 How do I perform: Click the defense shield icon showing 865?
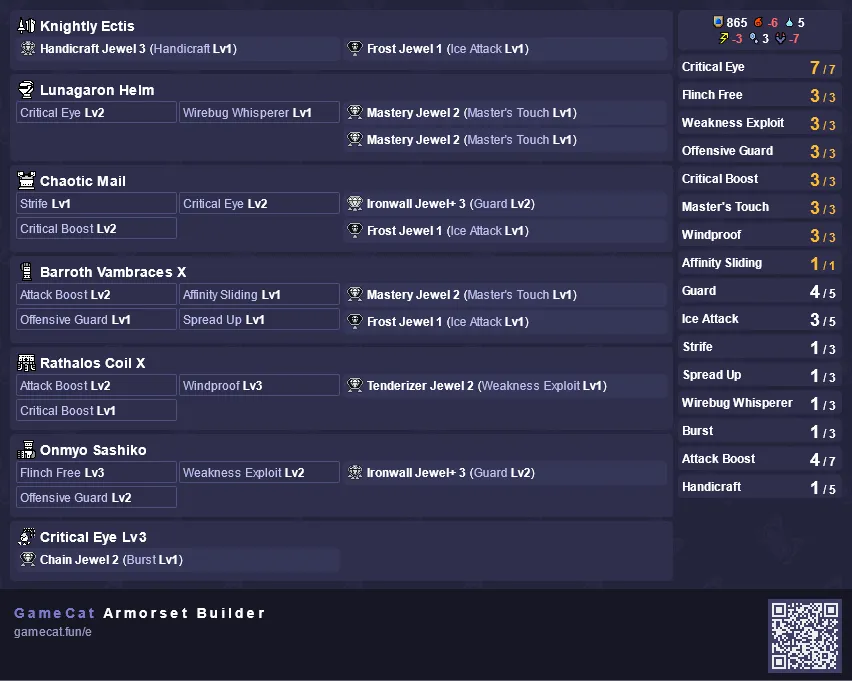(718, 22)
